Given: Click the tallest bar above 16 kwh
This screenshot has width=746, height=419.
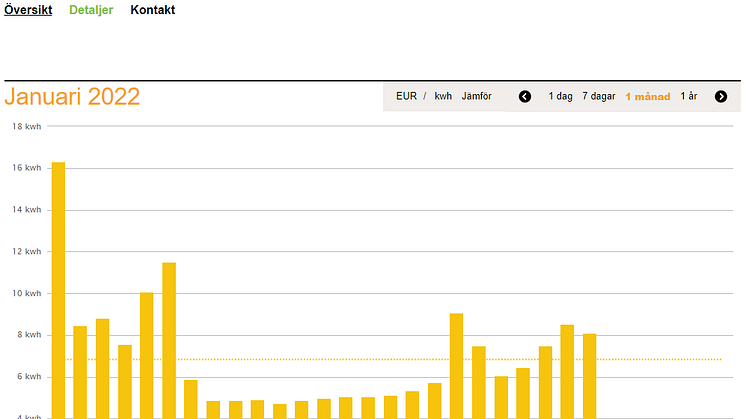Looking at the screenshot, I should tap(58, 291).
